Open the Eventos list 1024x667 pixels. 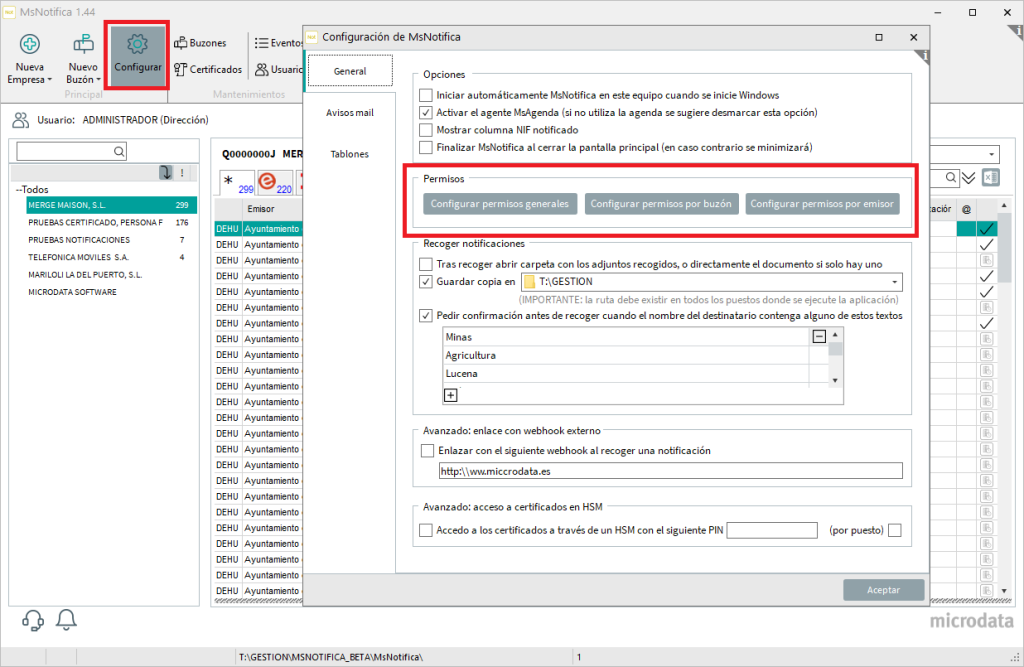[x=278, y=43]
